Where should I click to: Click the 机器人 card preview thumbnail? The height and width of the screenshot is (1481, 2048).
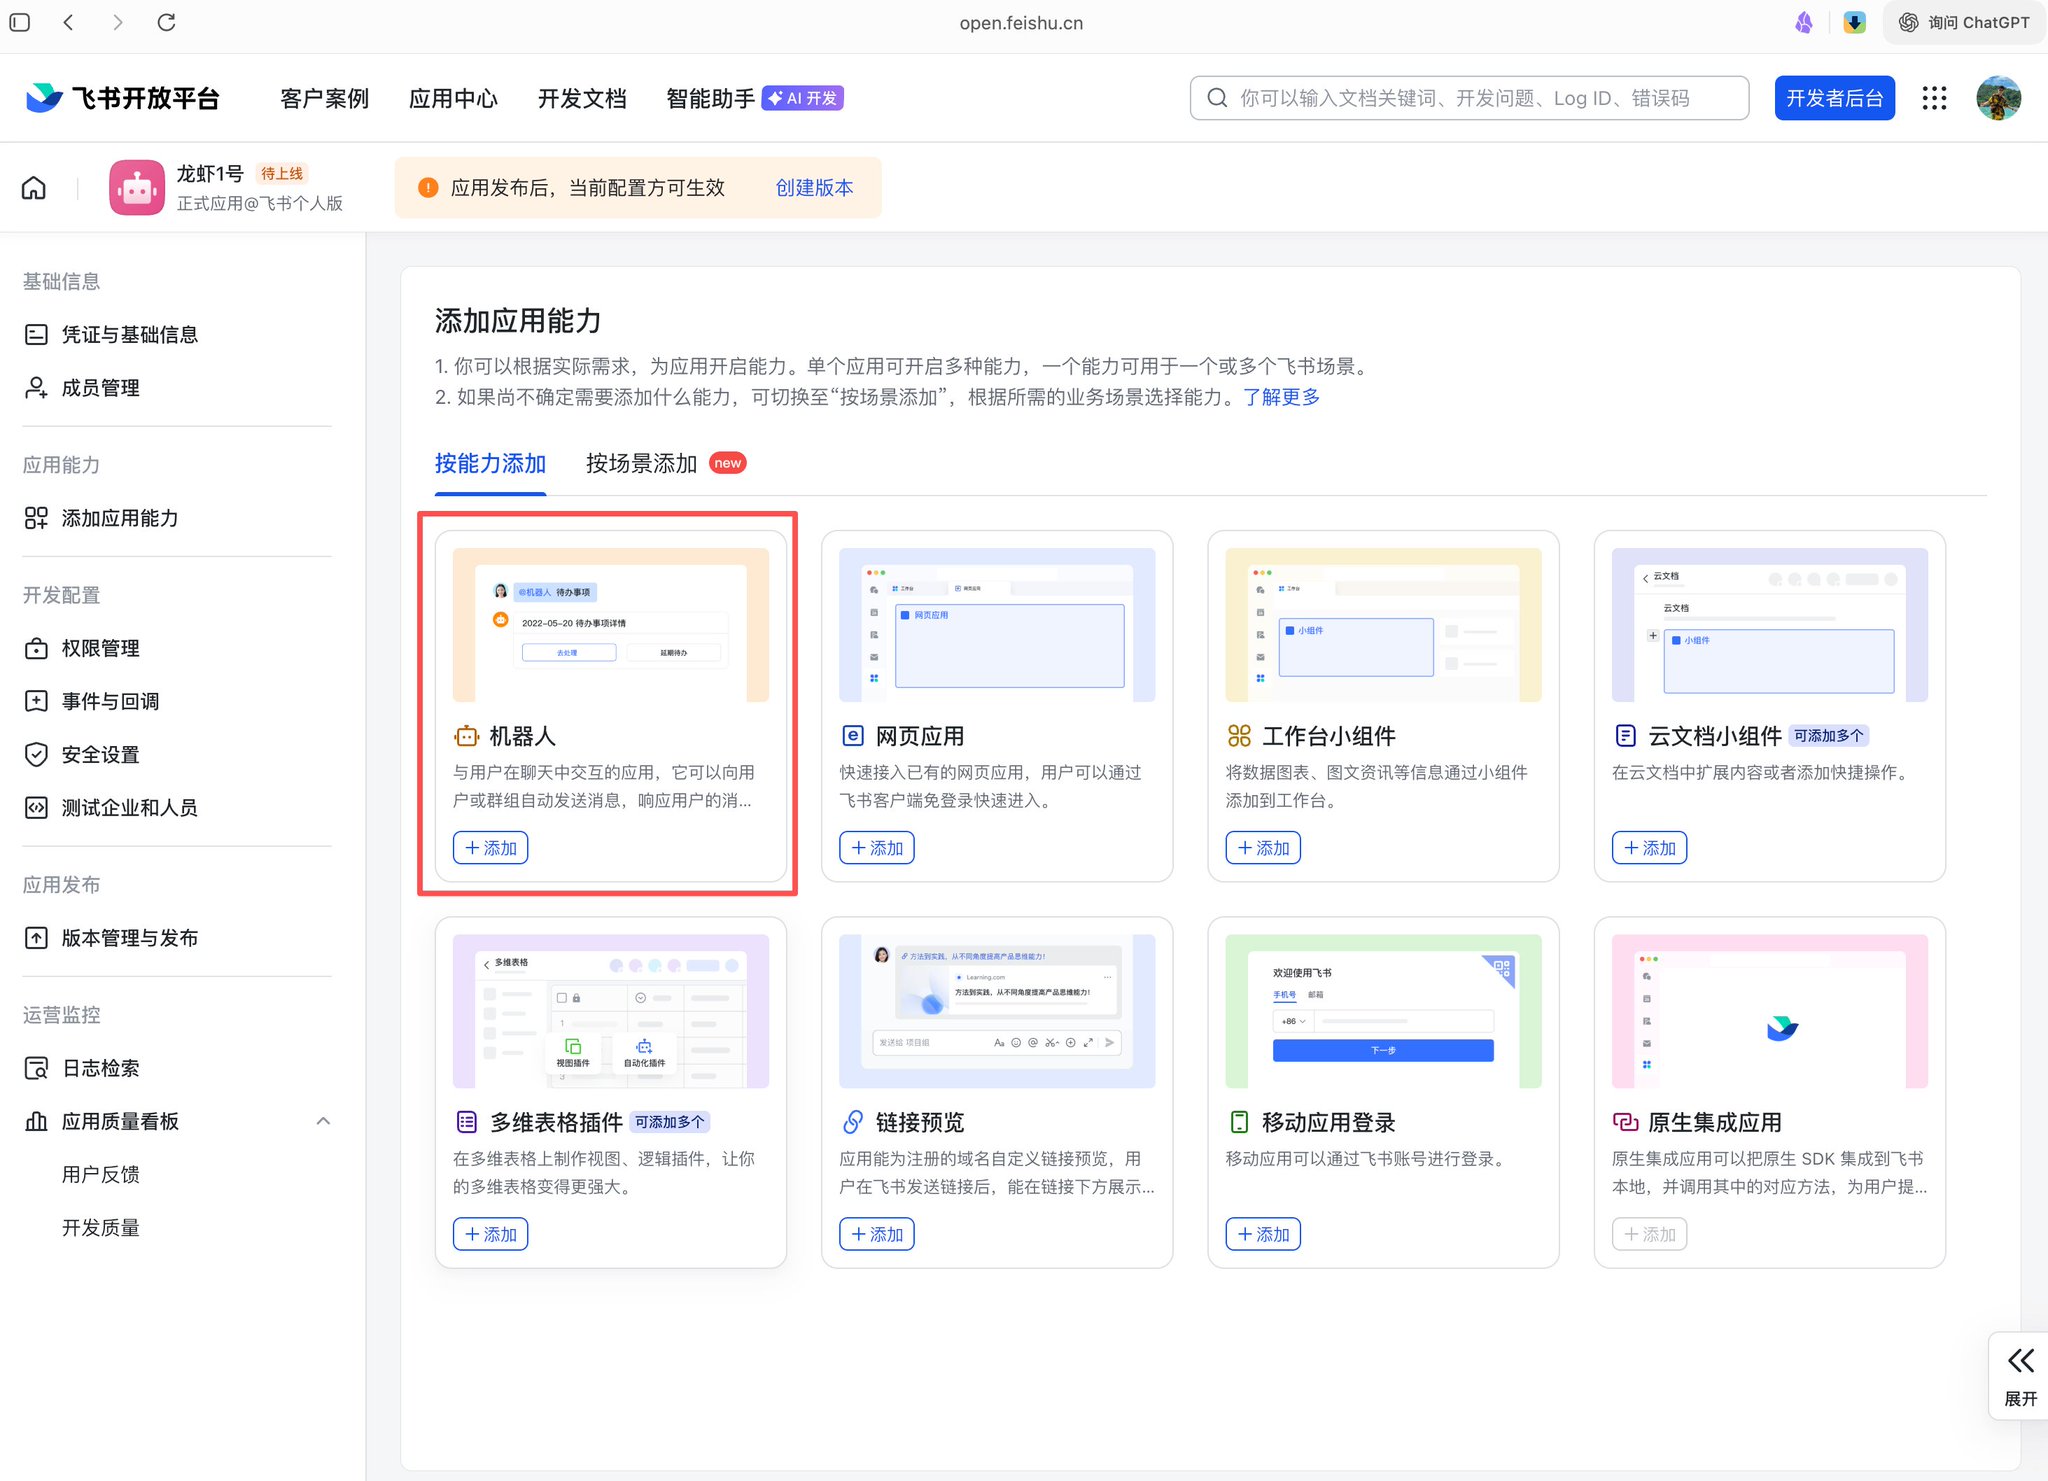[x=610, y=625]
